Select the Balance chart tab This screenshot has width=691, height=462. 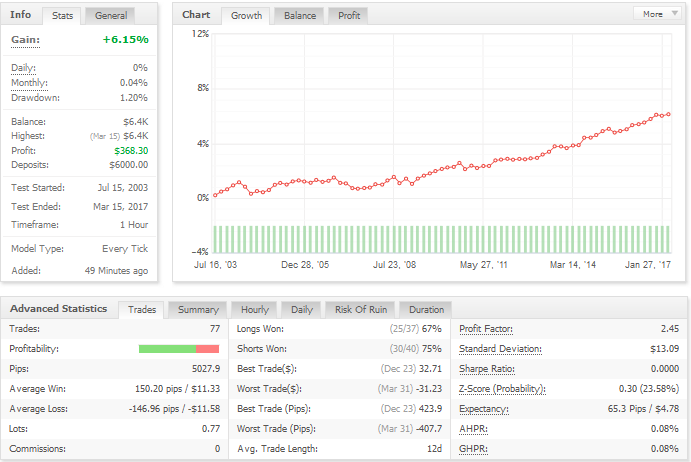(x=300, y=16)
